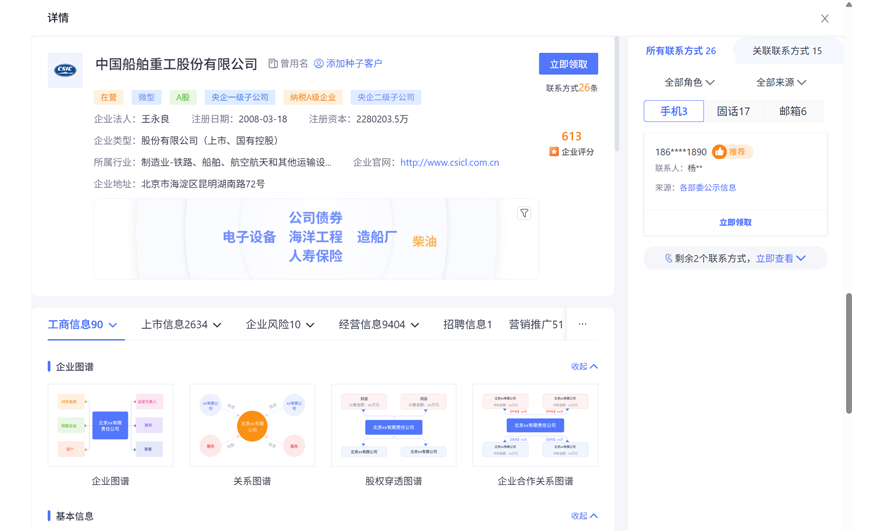Click the CSIC company logo
The height and width of the screenshot is (531, 882).
(65, 70)
